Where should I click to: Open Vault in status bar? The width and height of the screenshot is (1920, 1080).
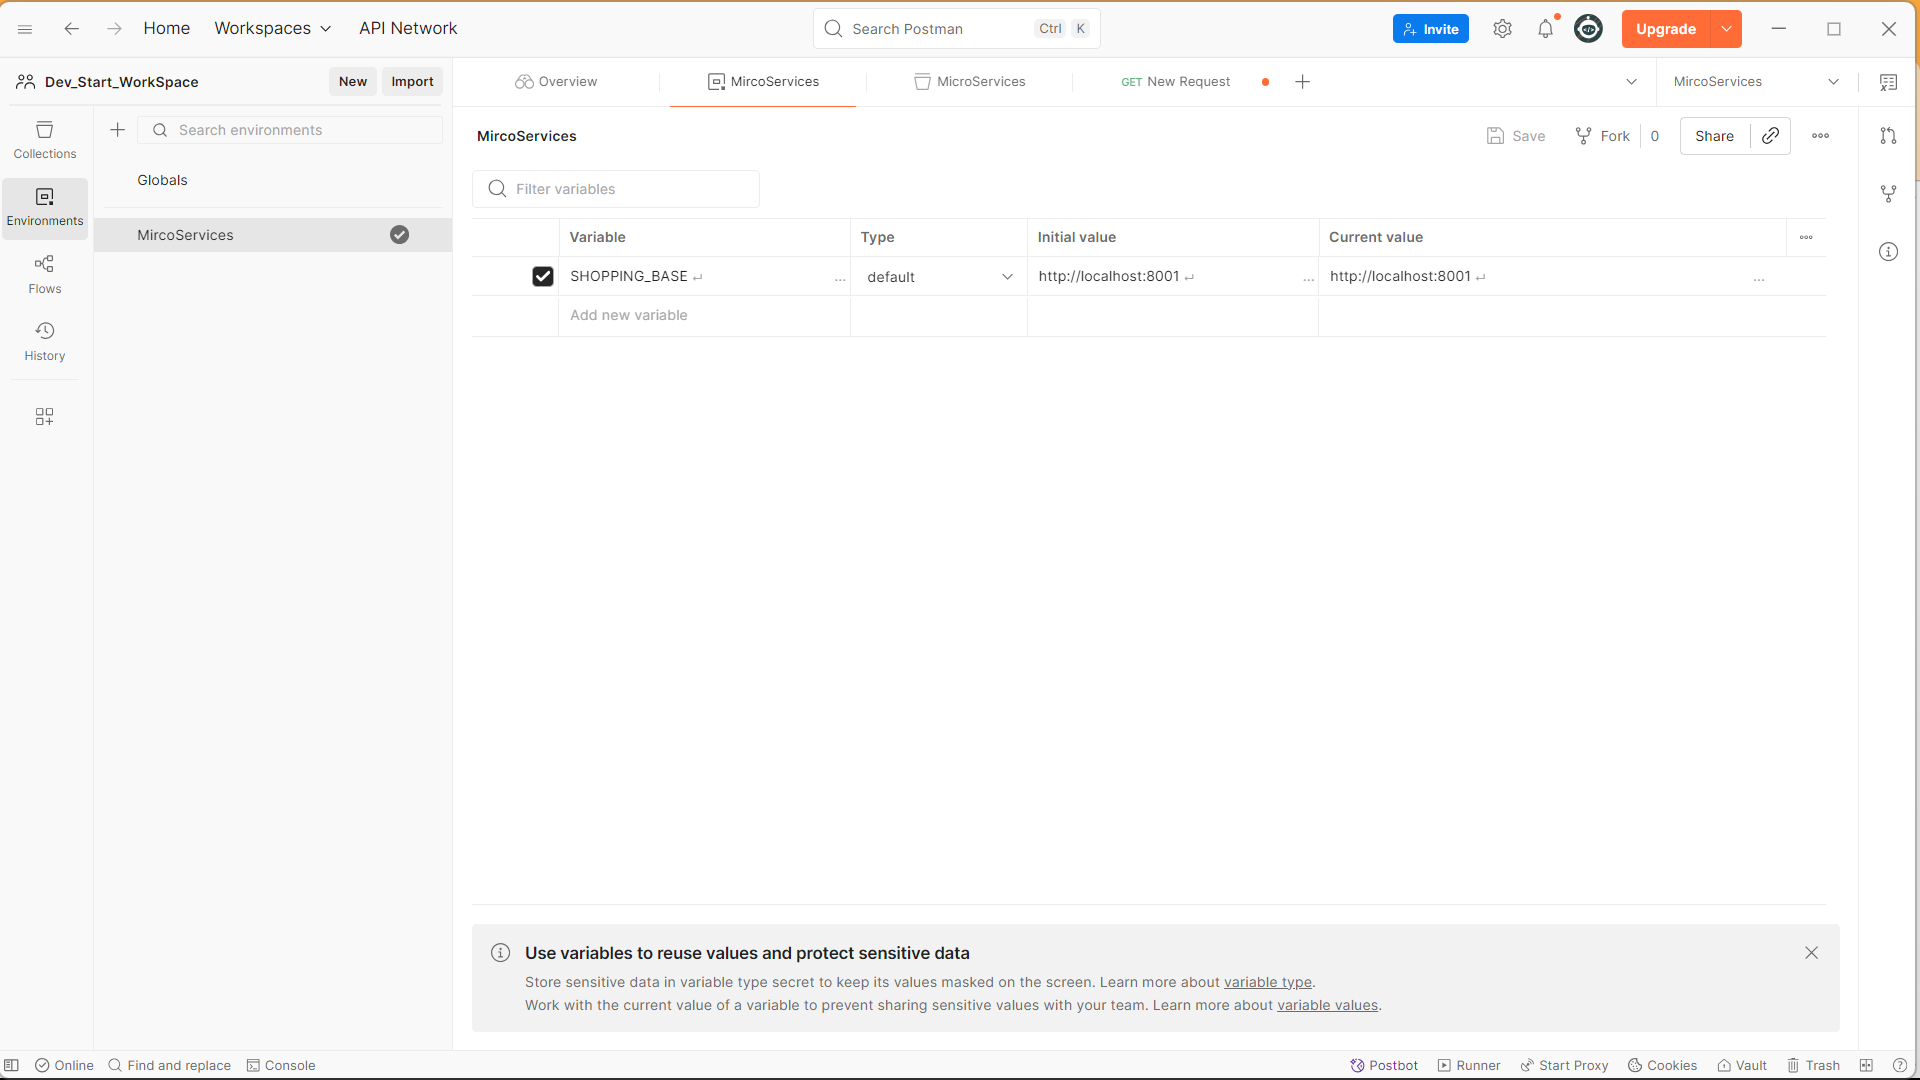[x=1742, y=1065]
